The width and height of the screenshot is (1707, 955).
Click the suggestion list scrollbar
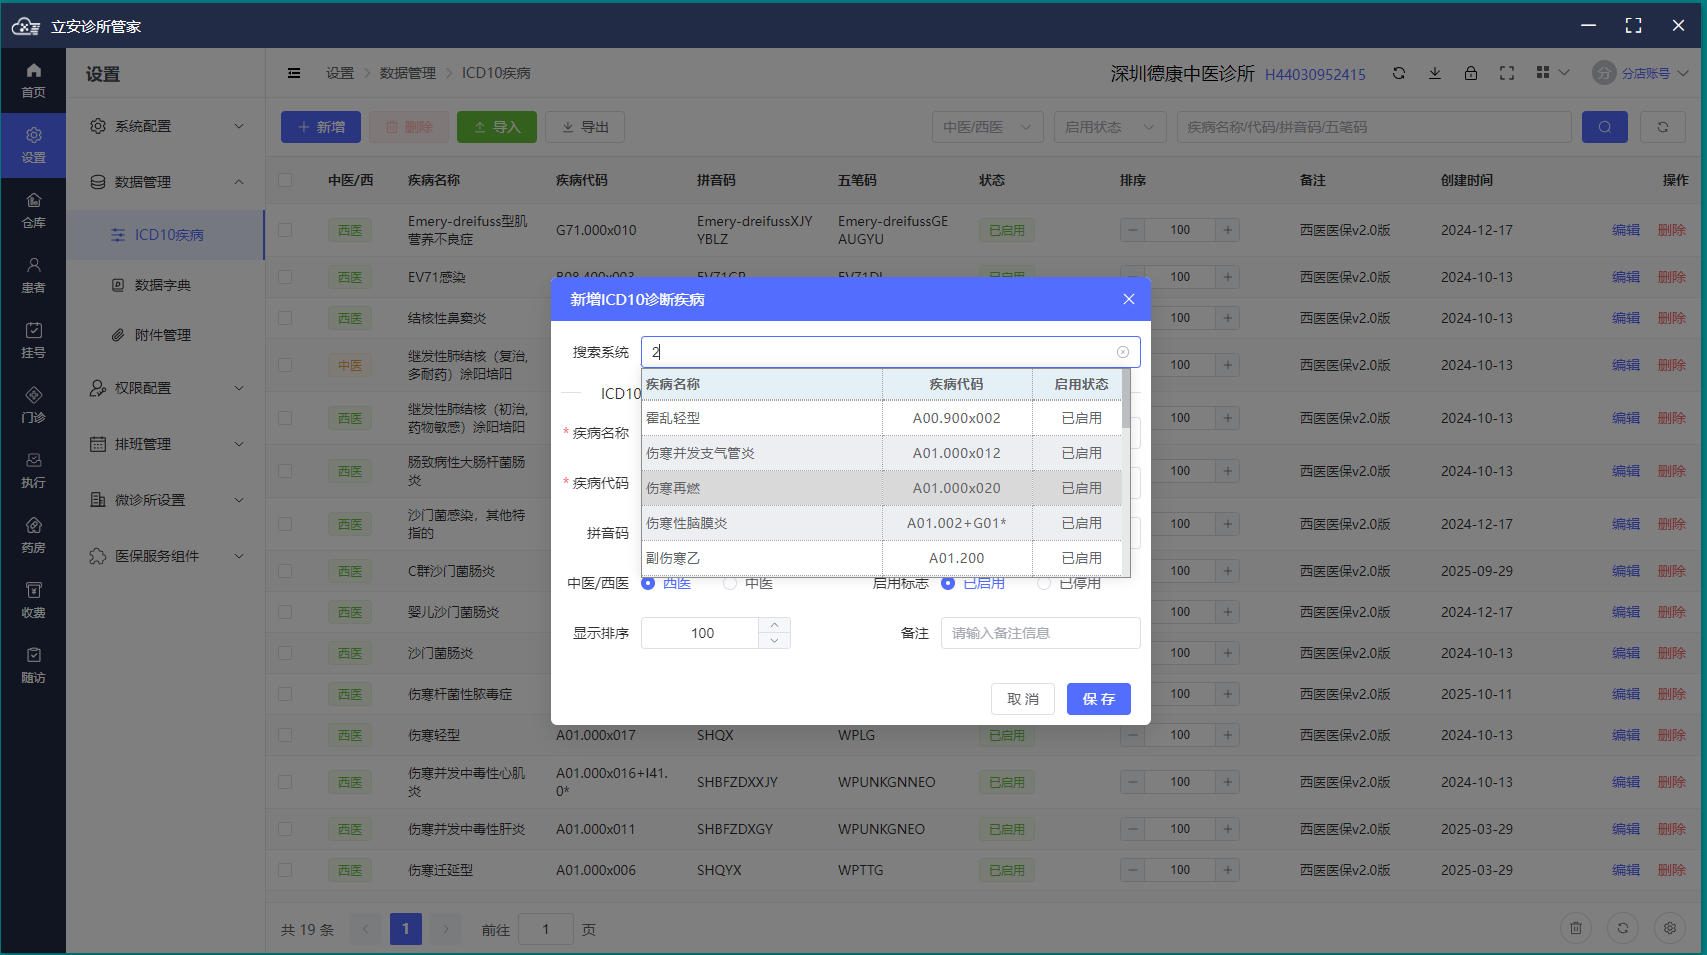(x=1126, y=400)
